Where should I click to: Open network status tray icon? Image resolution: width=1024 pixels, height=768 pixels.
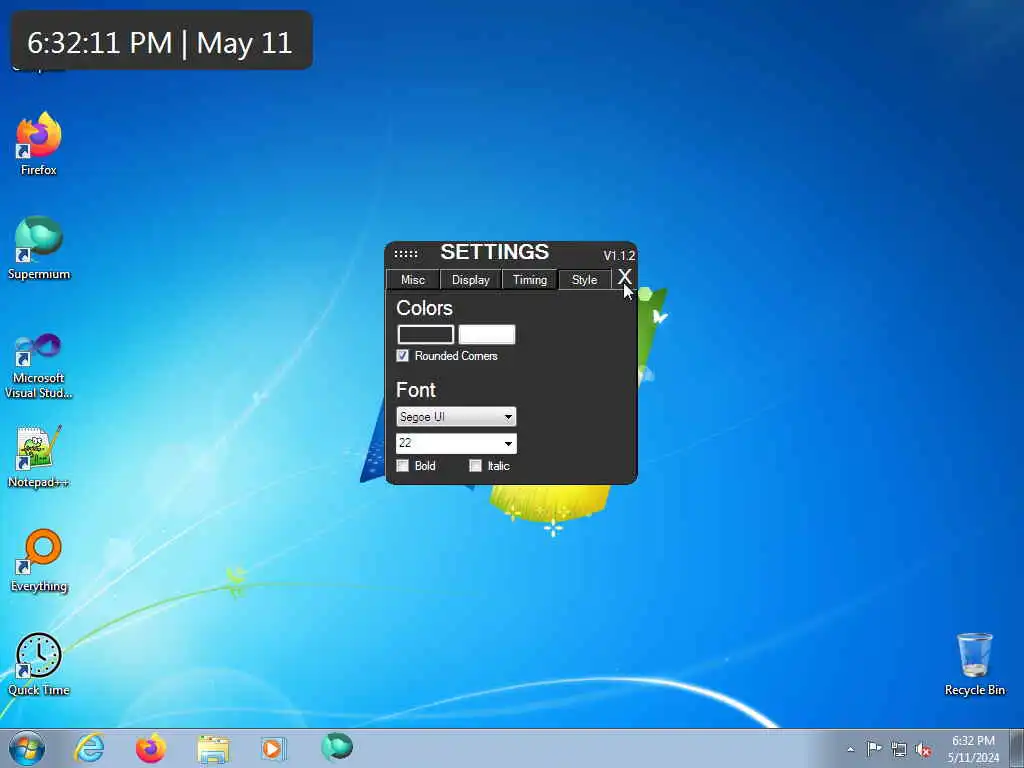coord(899,749)
